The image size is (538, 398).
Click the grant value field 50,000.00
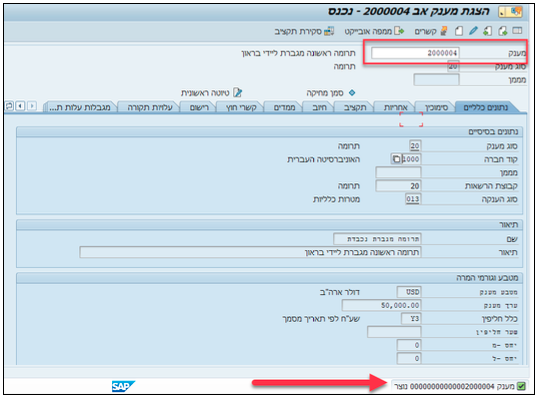381,305
